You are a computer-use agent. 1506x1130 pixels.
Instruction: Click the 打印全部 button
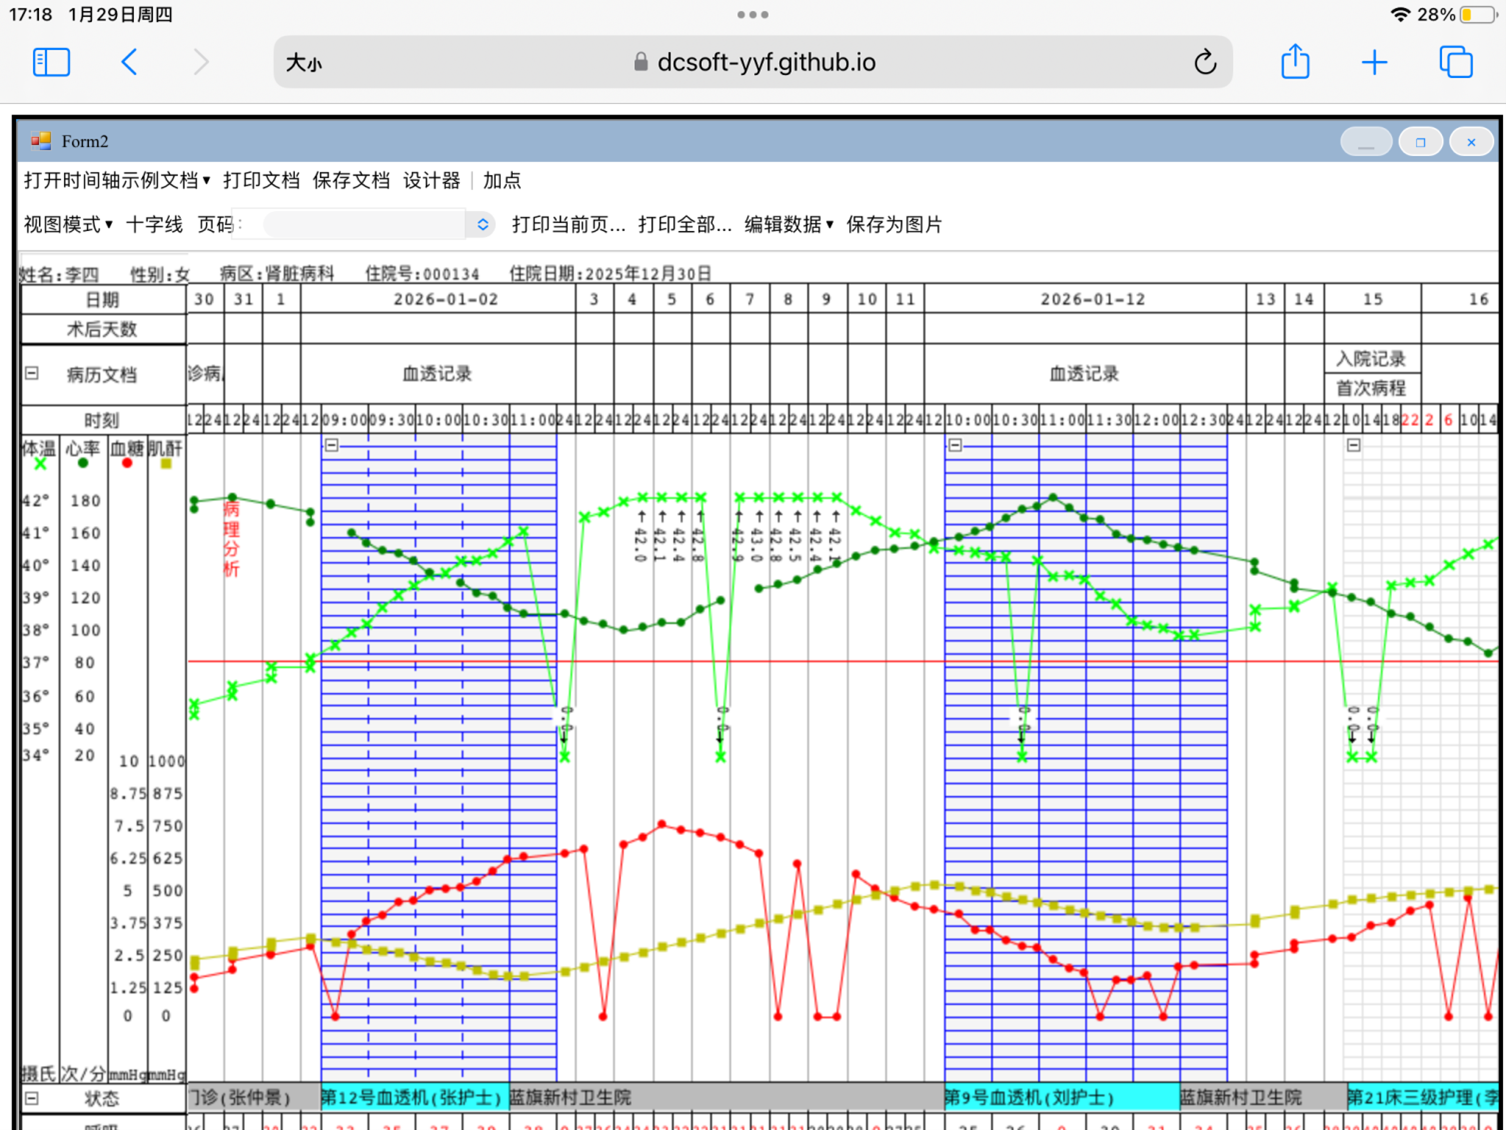685,225
